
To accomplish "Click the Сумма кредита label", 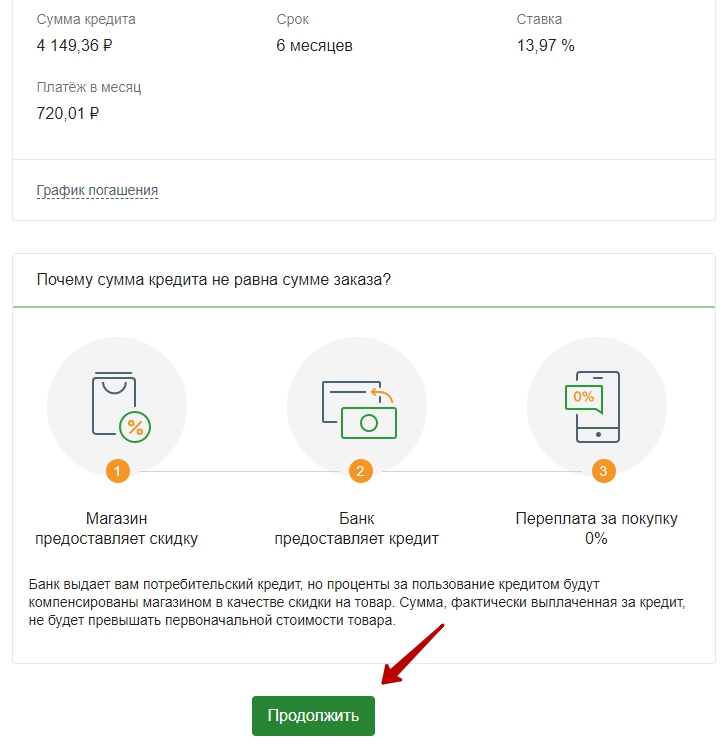I will click(x=86, y=20).
